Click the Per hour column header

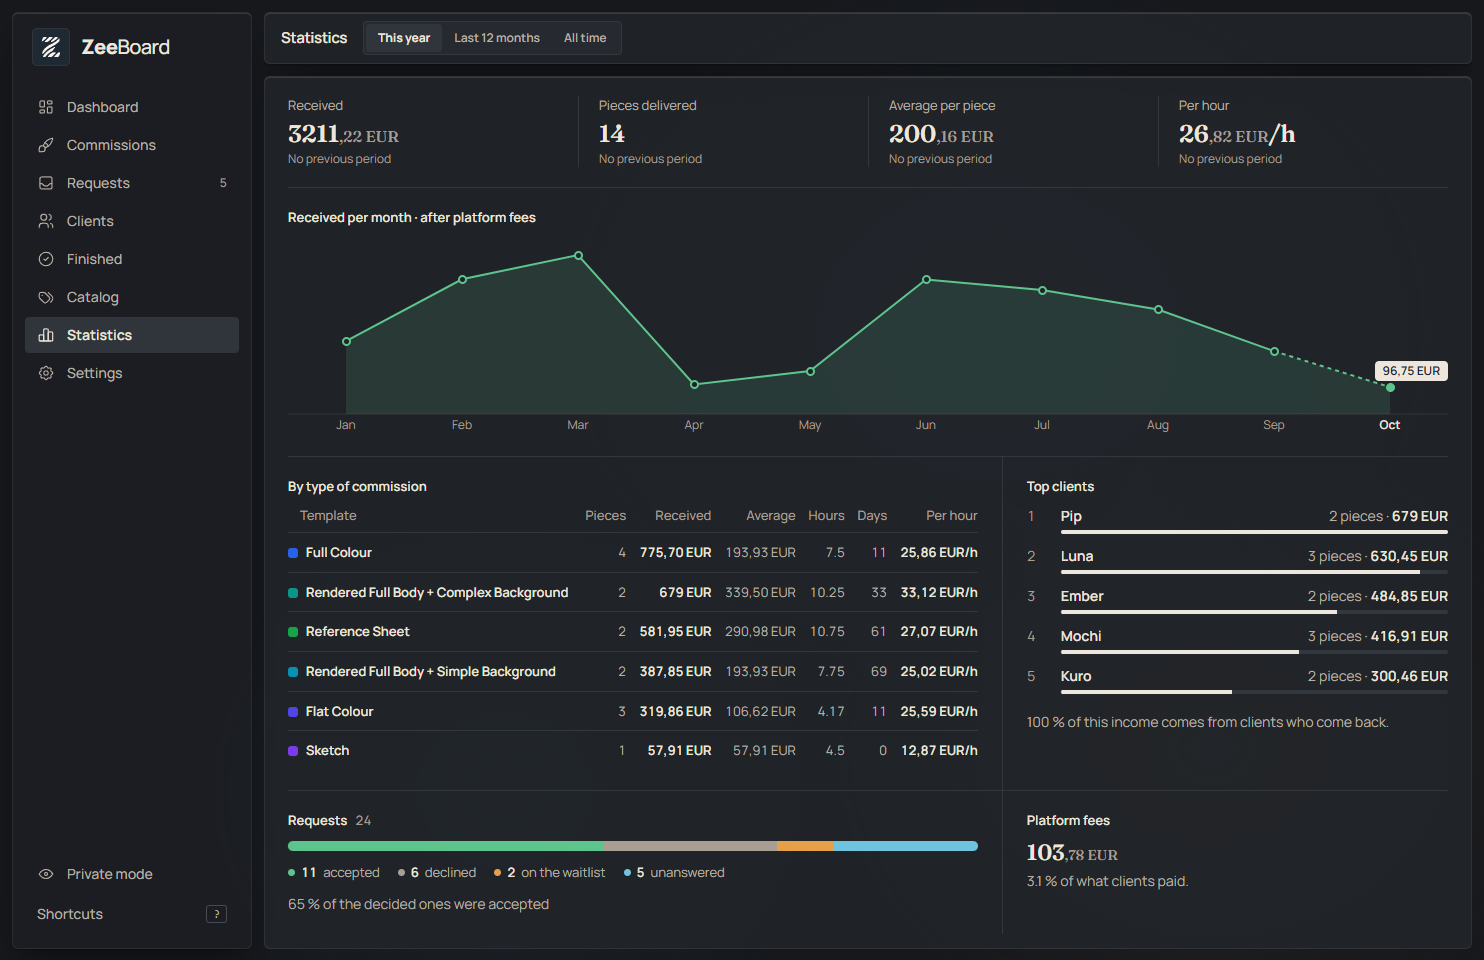click(952, 516)
